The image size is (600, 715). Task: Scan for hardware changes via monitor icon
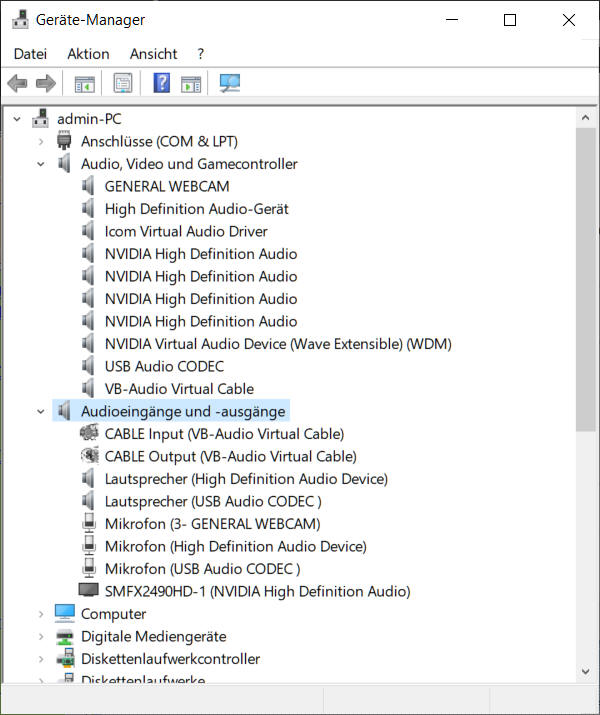(x=230, y=84)
